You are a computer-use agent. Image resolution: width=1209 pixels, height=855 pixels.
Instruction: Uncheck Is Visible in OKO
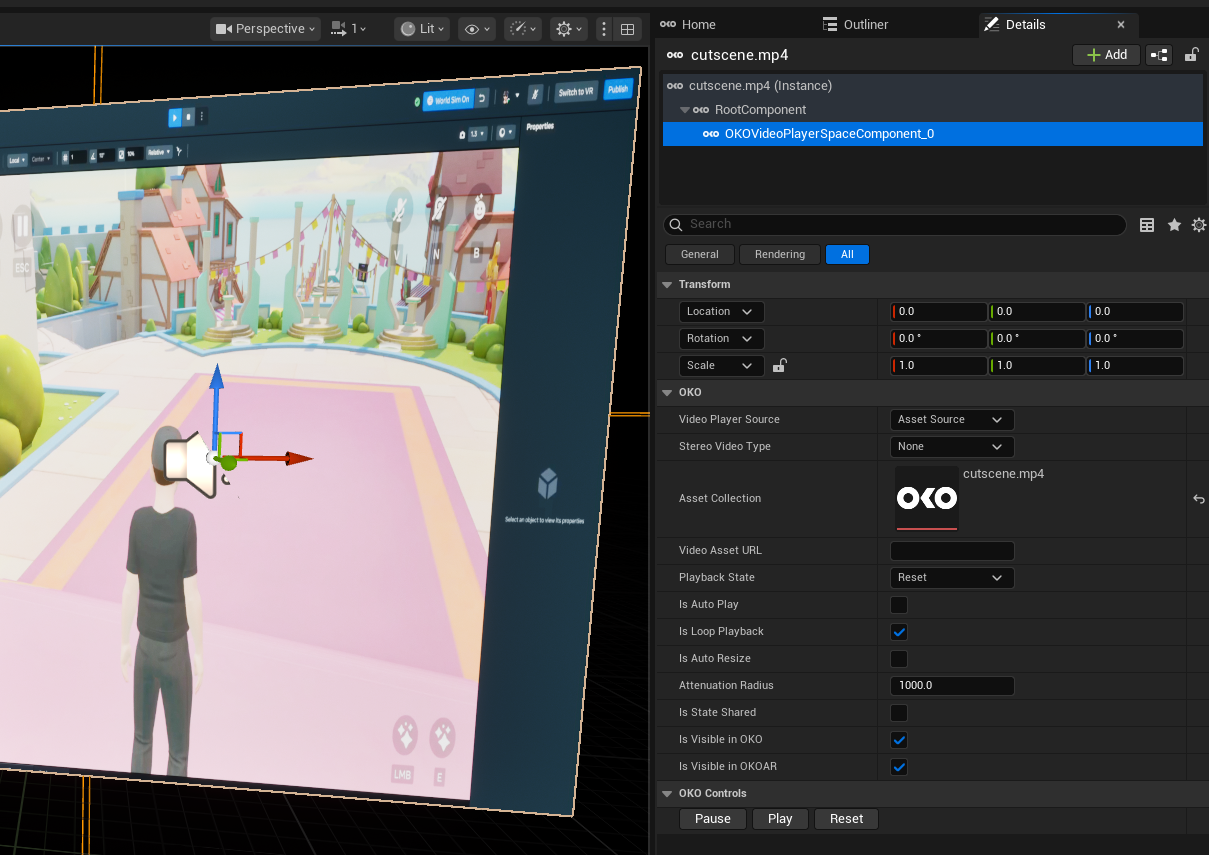[899, 740]
